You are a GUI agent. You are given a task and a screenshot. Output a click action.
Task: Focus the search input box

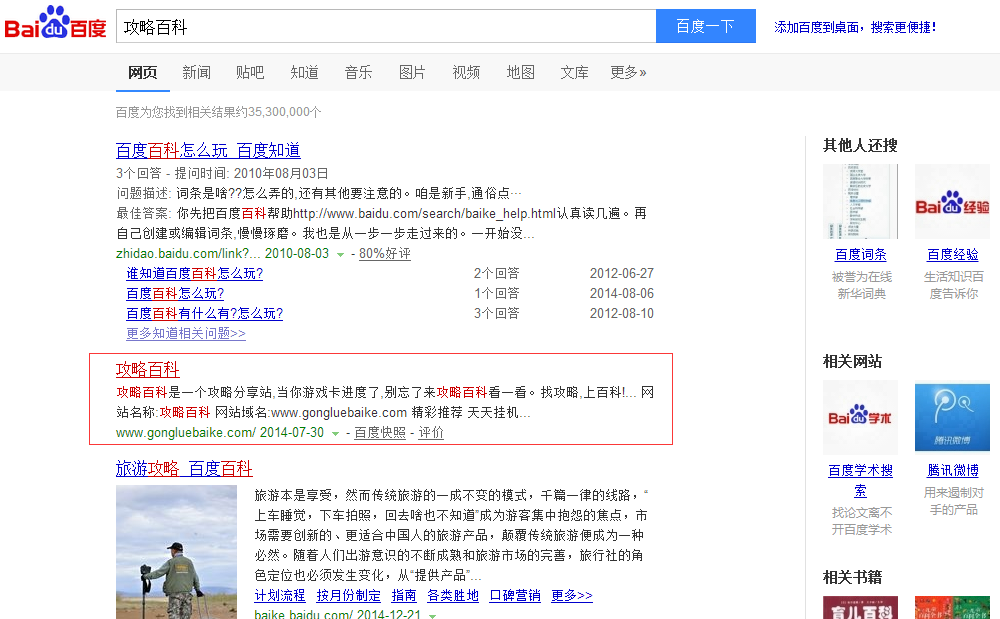click(385, 26)
